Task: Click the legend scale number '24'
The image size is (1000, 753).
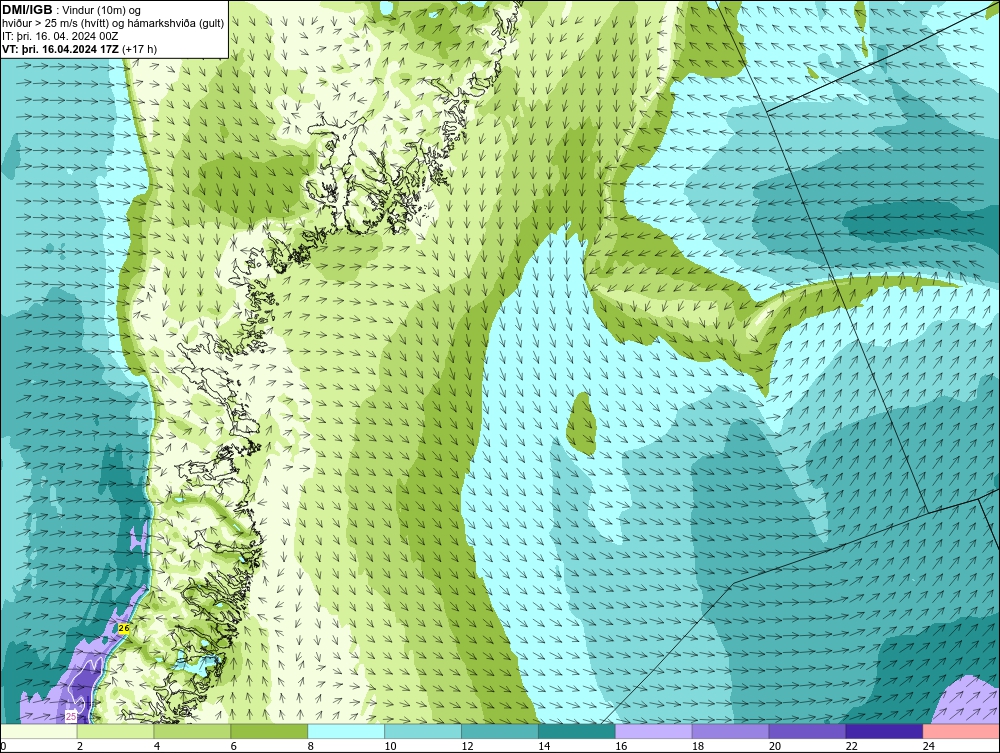Action: tap(929, 746)
